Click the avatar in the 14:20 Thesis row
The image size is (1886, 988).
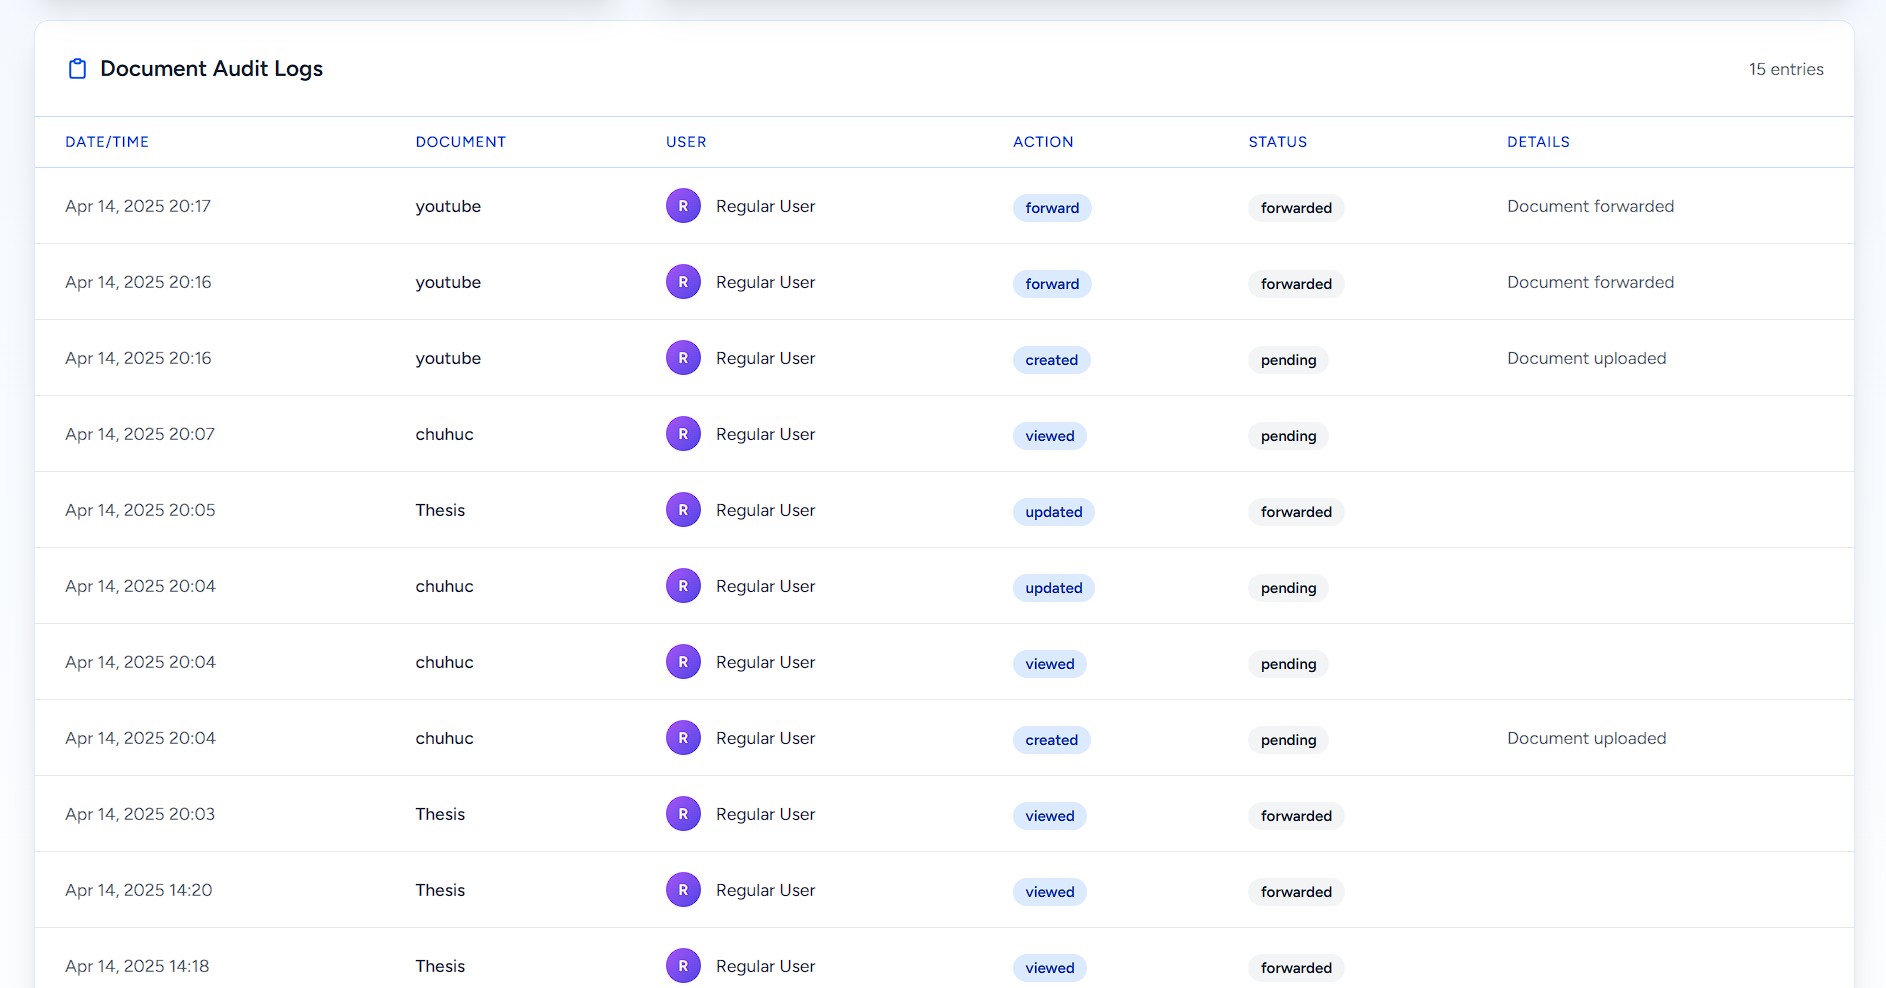[683, 890]
